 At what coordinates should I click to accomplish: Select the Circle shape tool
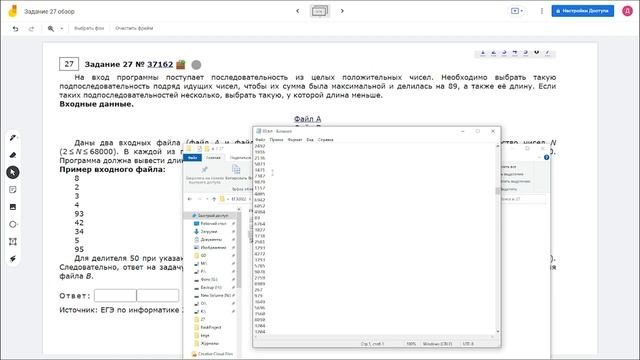13,224
